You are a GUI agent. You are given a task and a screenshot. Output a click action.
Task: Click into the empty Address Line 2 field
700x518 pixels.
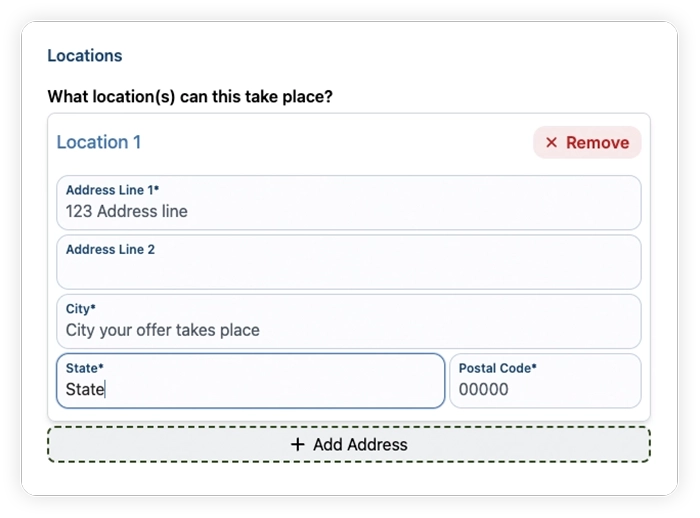click(348, 271)
